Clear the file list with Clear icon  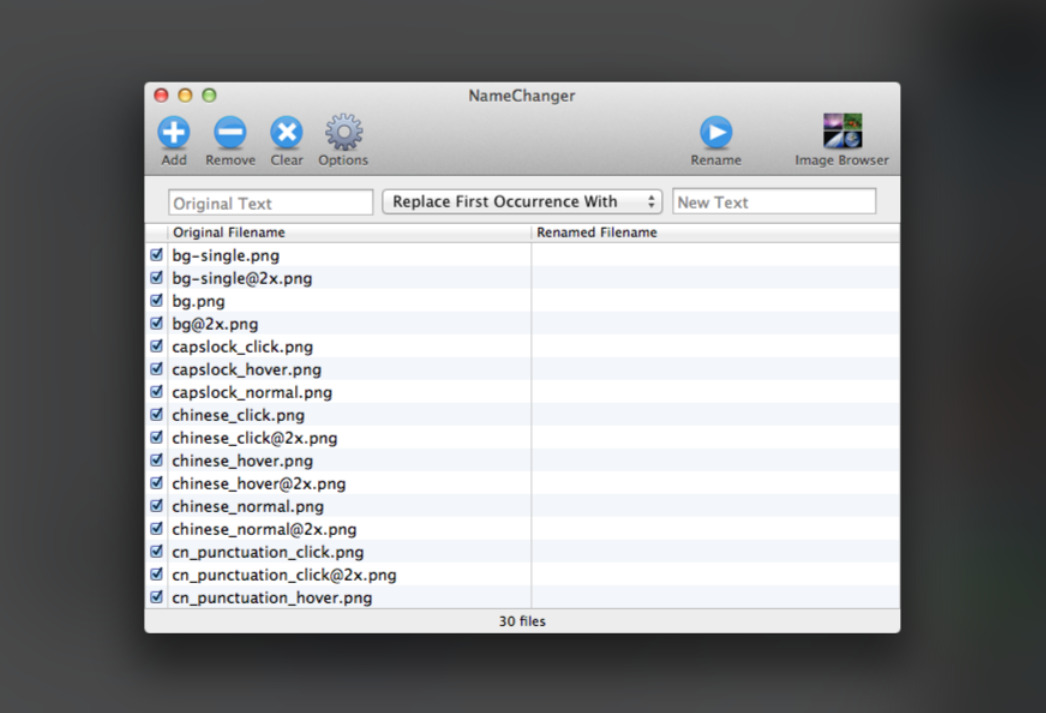286,132
